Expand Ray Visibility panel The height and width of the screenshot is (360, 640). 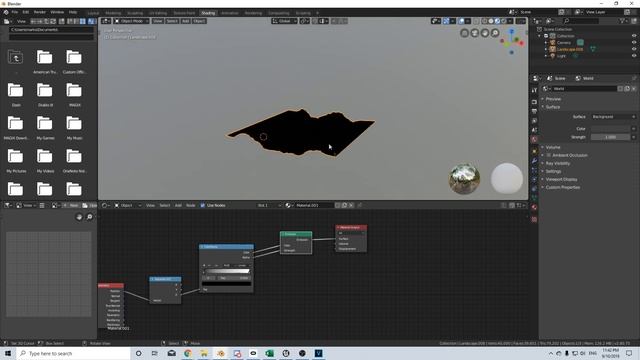[558, 163]
